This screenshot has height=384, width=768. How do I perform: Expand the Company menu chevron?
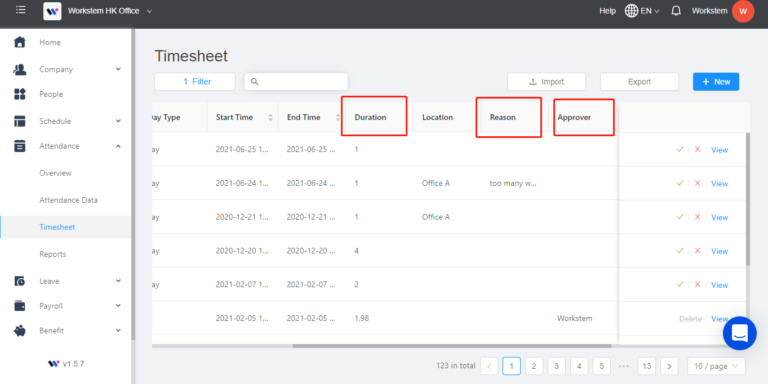click(x=118, y=69)
